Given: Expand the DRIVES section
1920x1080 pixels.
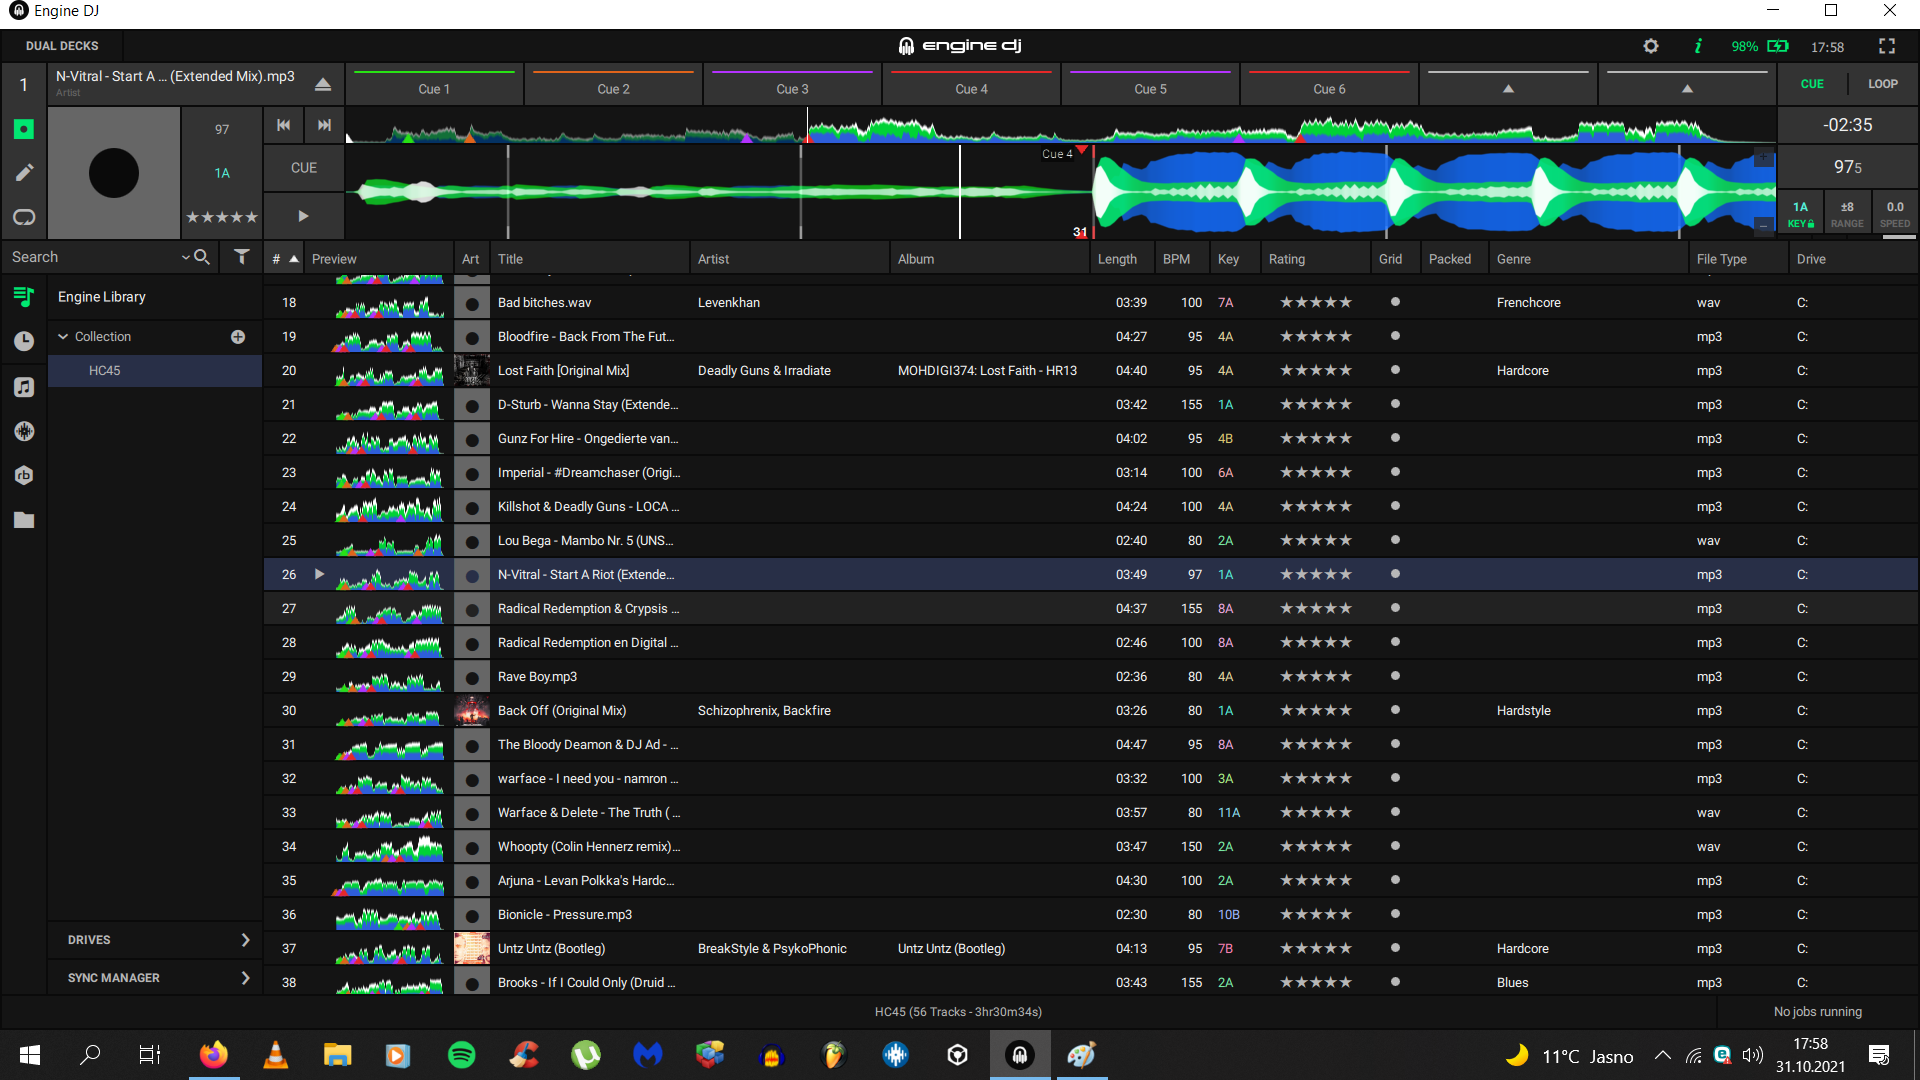Looking at the screenshot, I should [x=245, y=940].
